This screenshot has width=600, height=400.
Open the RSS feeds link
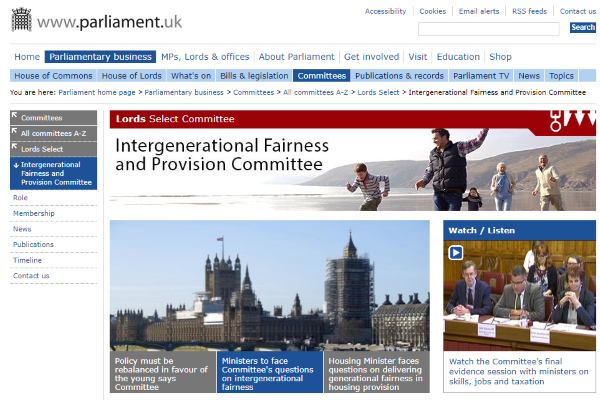coord(529,11)
